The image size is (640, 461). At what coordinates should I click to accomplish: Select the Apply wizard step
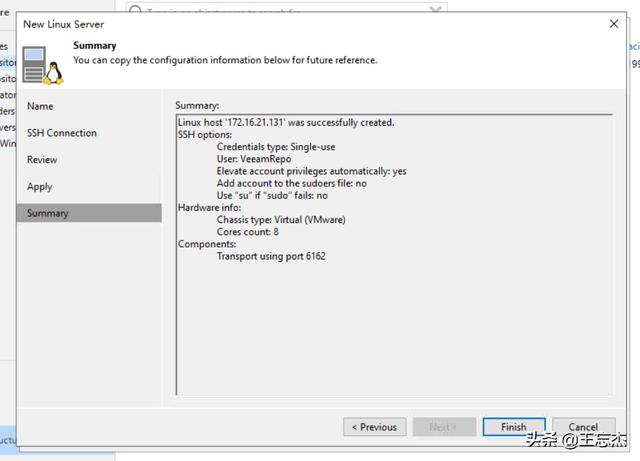click(40, 187)
